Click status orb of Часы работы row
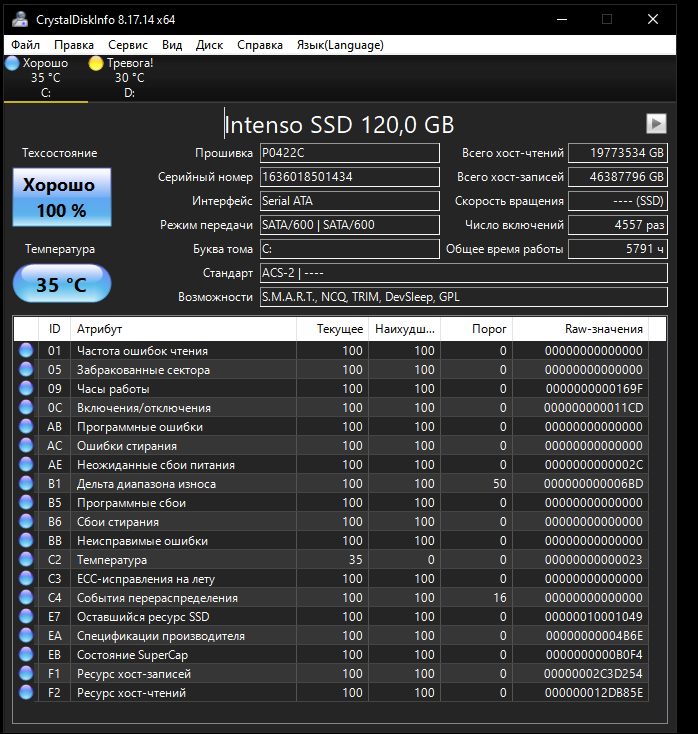The height and width of the screenshot is (734, 698). tap(26, 389)
